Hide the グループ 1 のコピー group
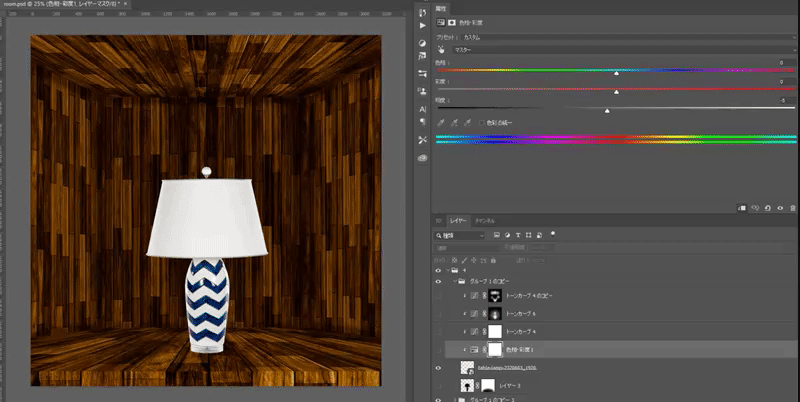The height and width of the screenshot is (402, 800). pos(439,282)
